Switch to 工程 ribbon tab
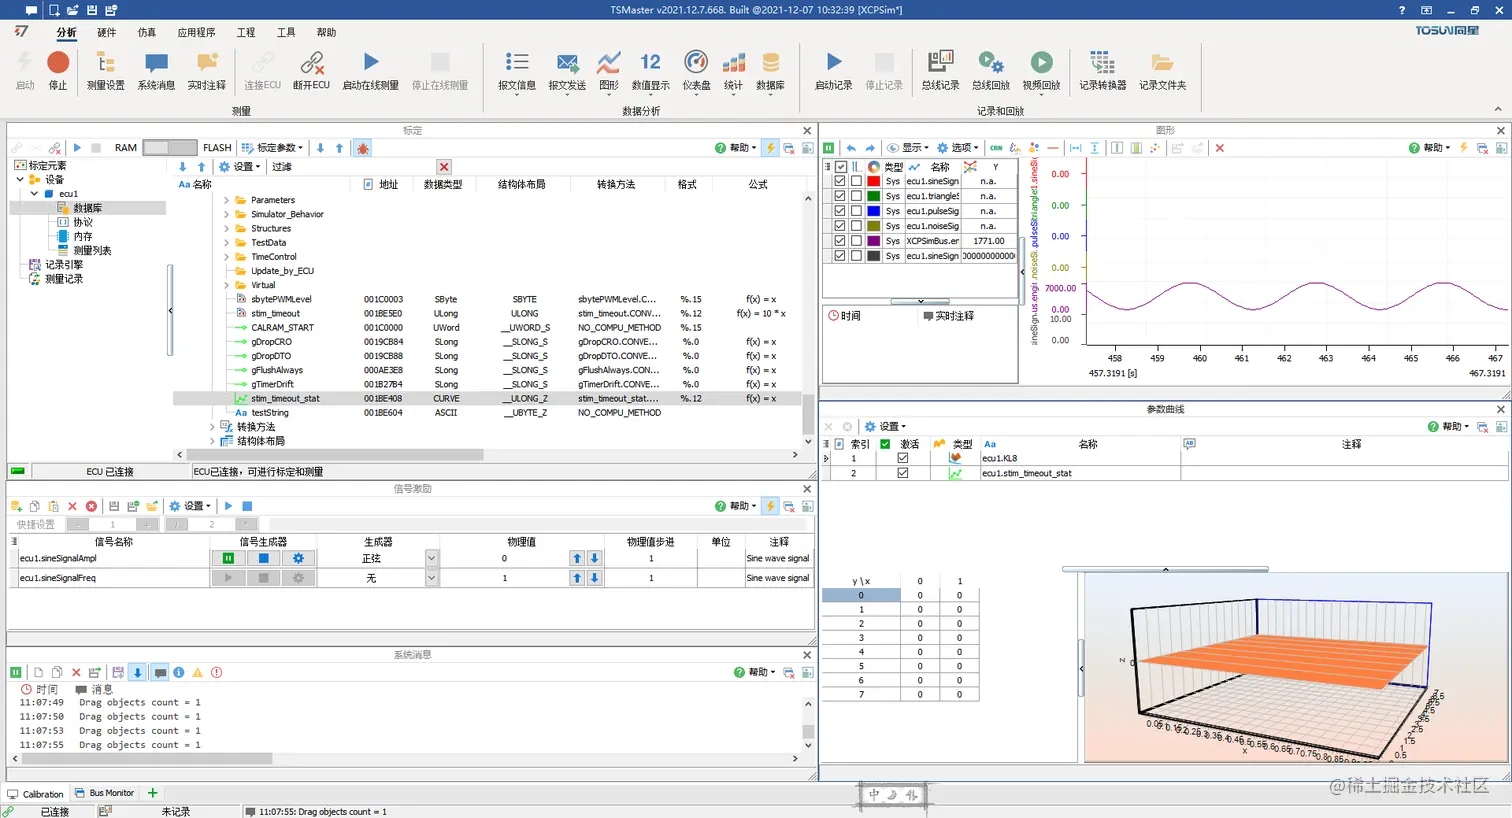The image size is (1512, 818). pos(246,32)
